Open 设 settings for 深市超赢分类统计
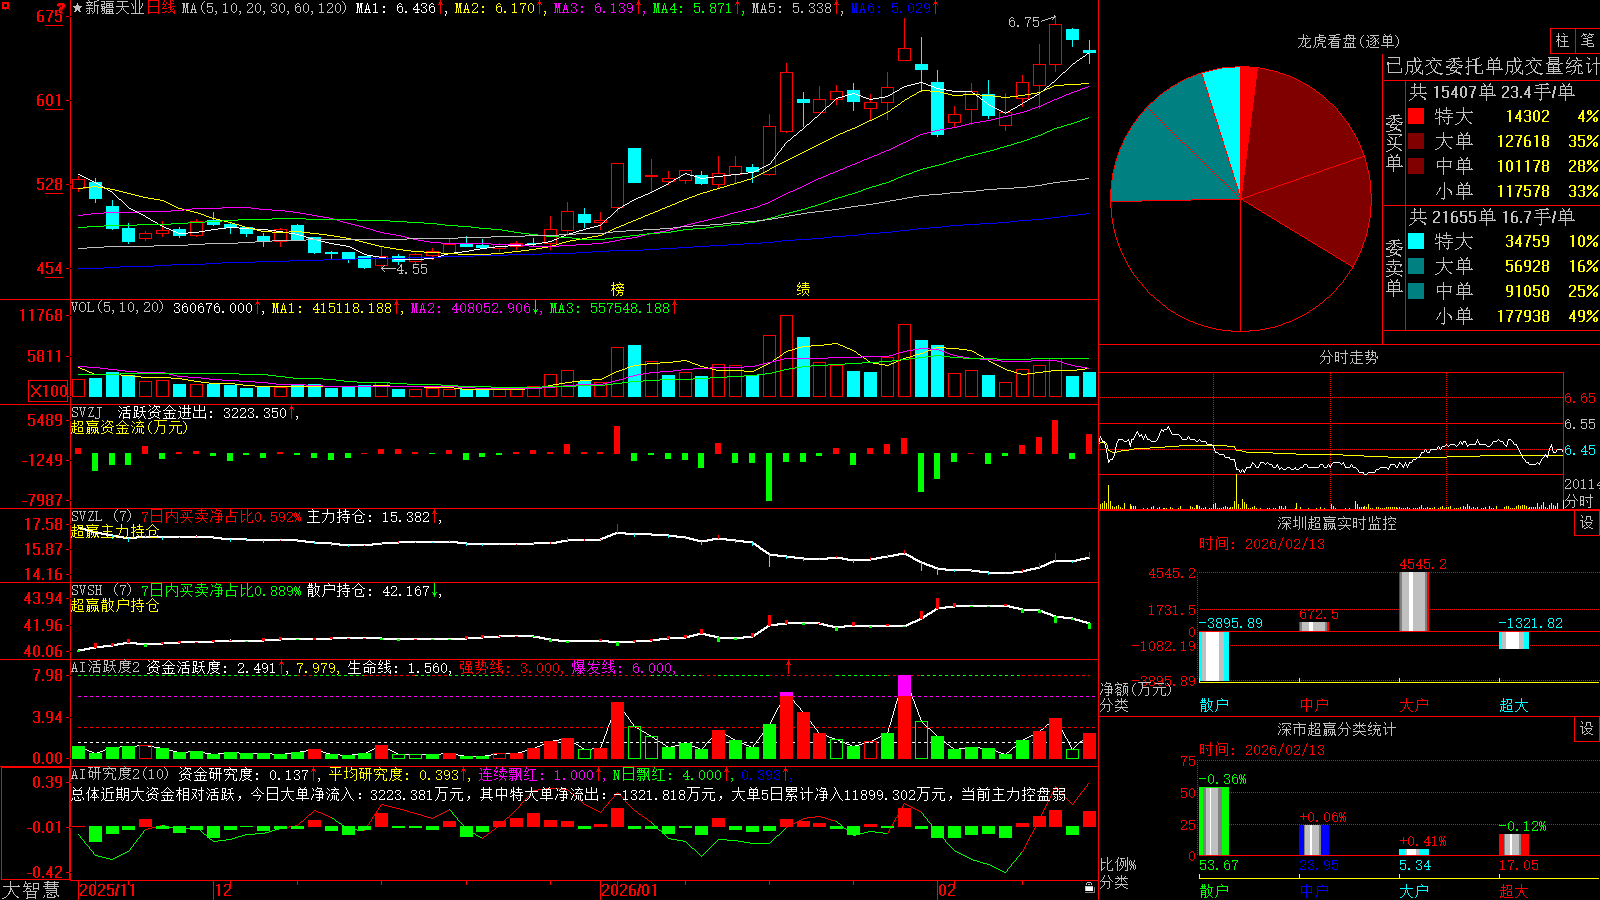Viewport: 1600px width, 900px height. [1587, 729]
